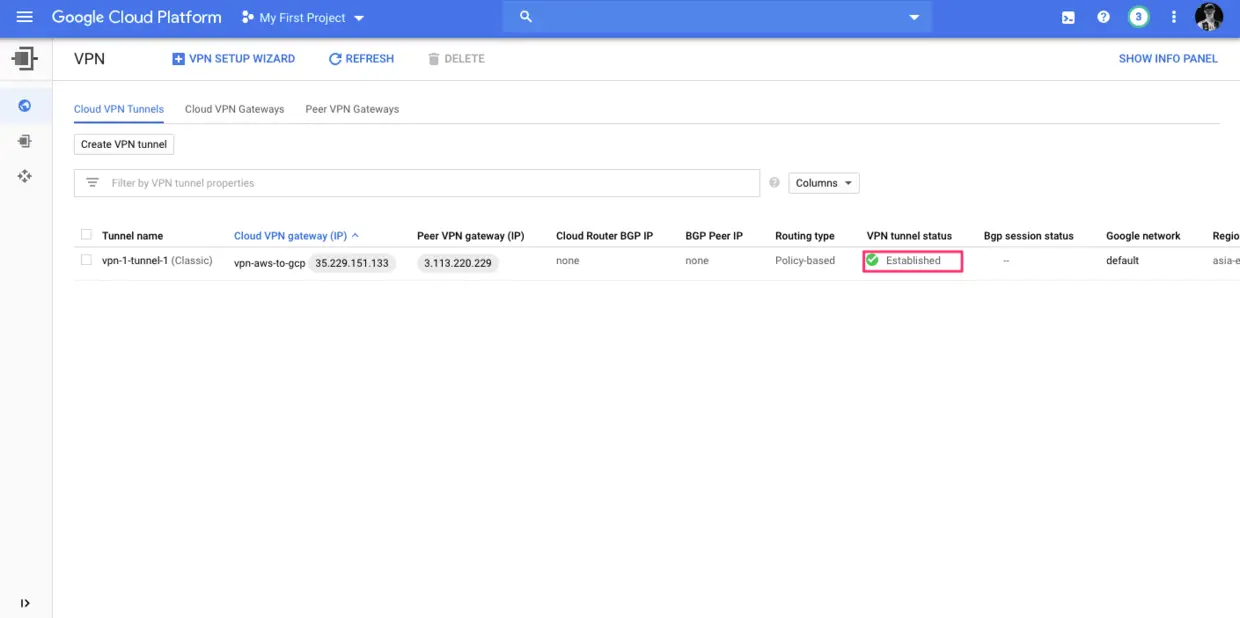The height and width of the screenshot is (618, 1240).
Task: Click the 3.113.220.229 peer IP chip
Action: 457,263
